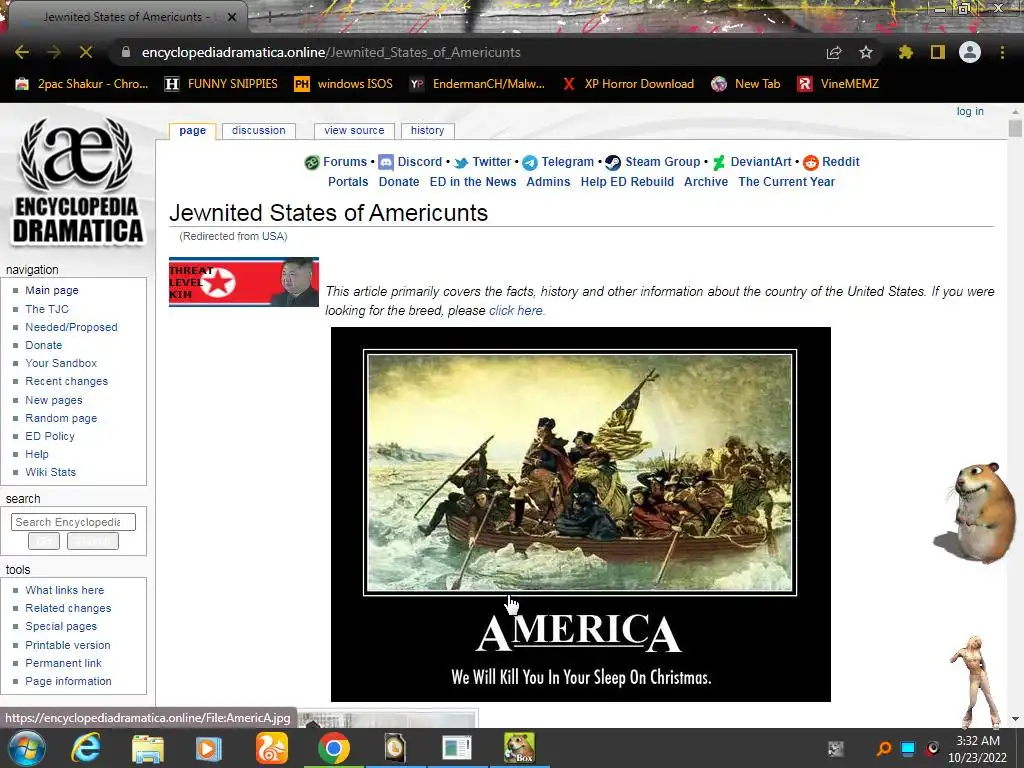Screen dimensions: 1024x768
Task: Open Internet Explorer from taskbar
Action: (x=86, y=748)
